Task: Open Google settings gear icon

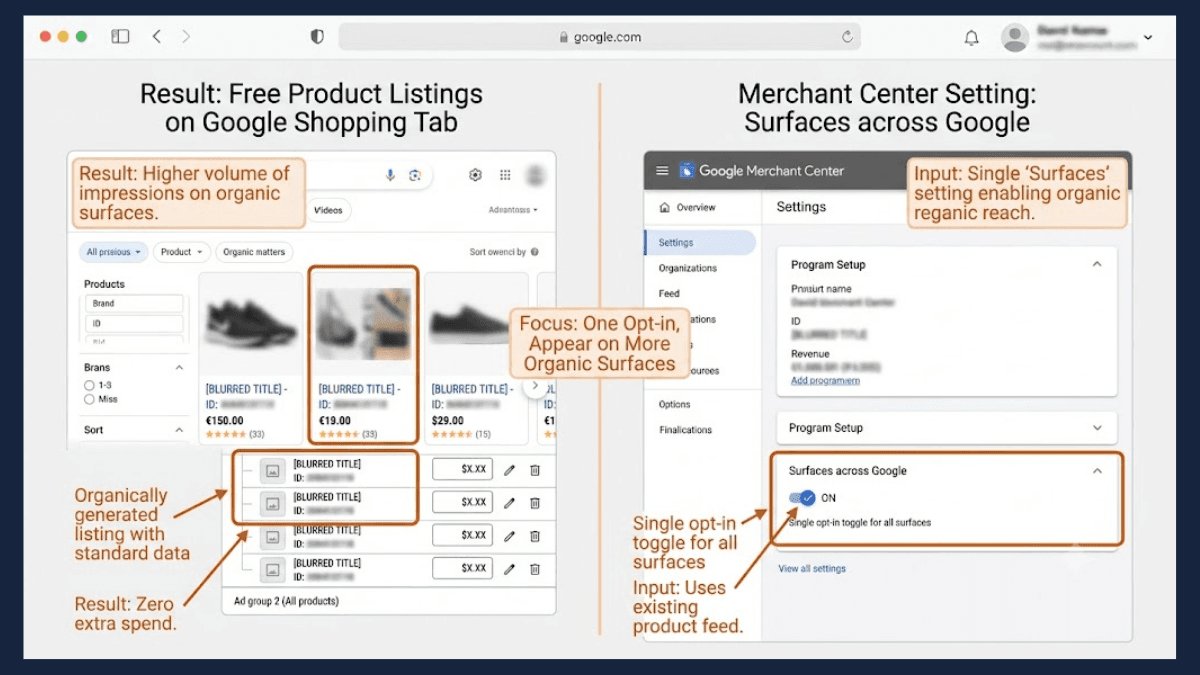Action: [476, 175]
